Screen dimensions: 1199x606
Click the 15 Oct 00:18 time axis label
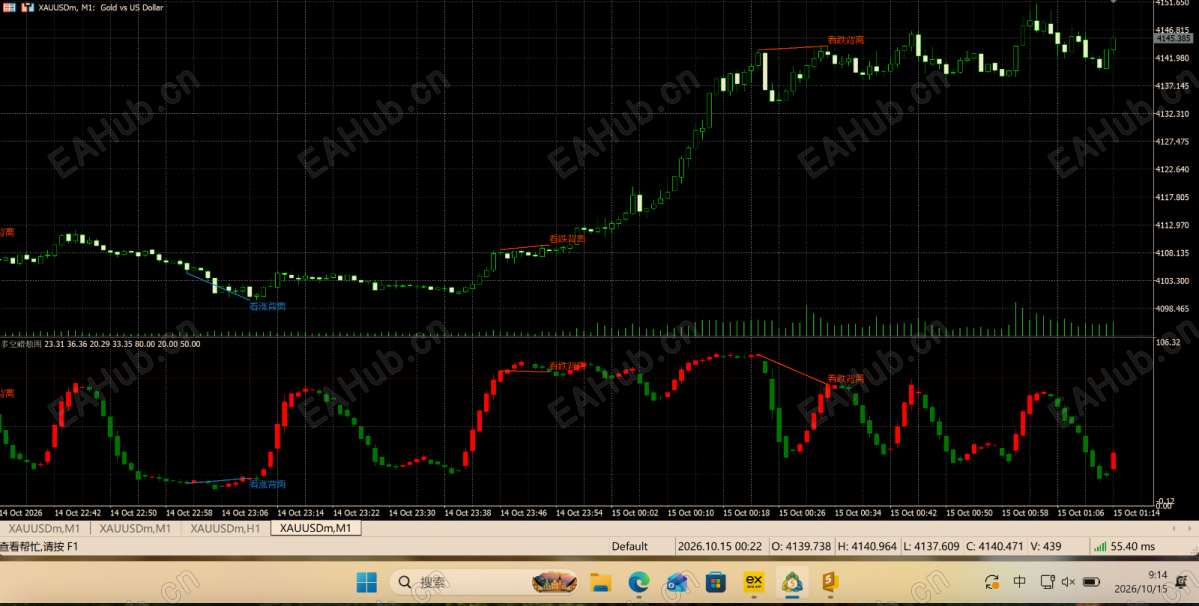click(746, 513)
